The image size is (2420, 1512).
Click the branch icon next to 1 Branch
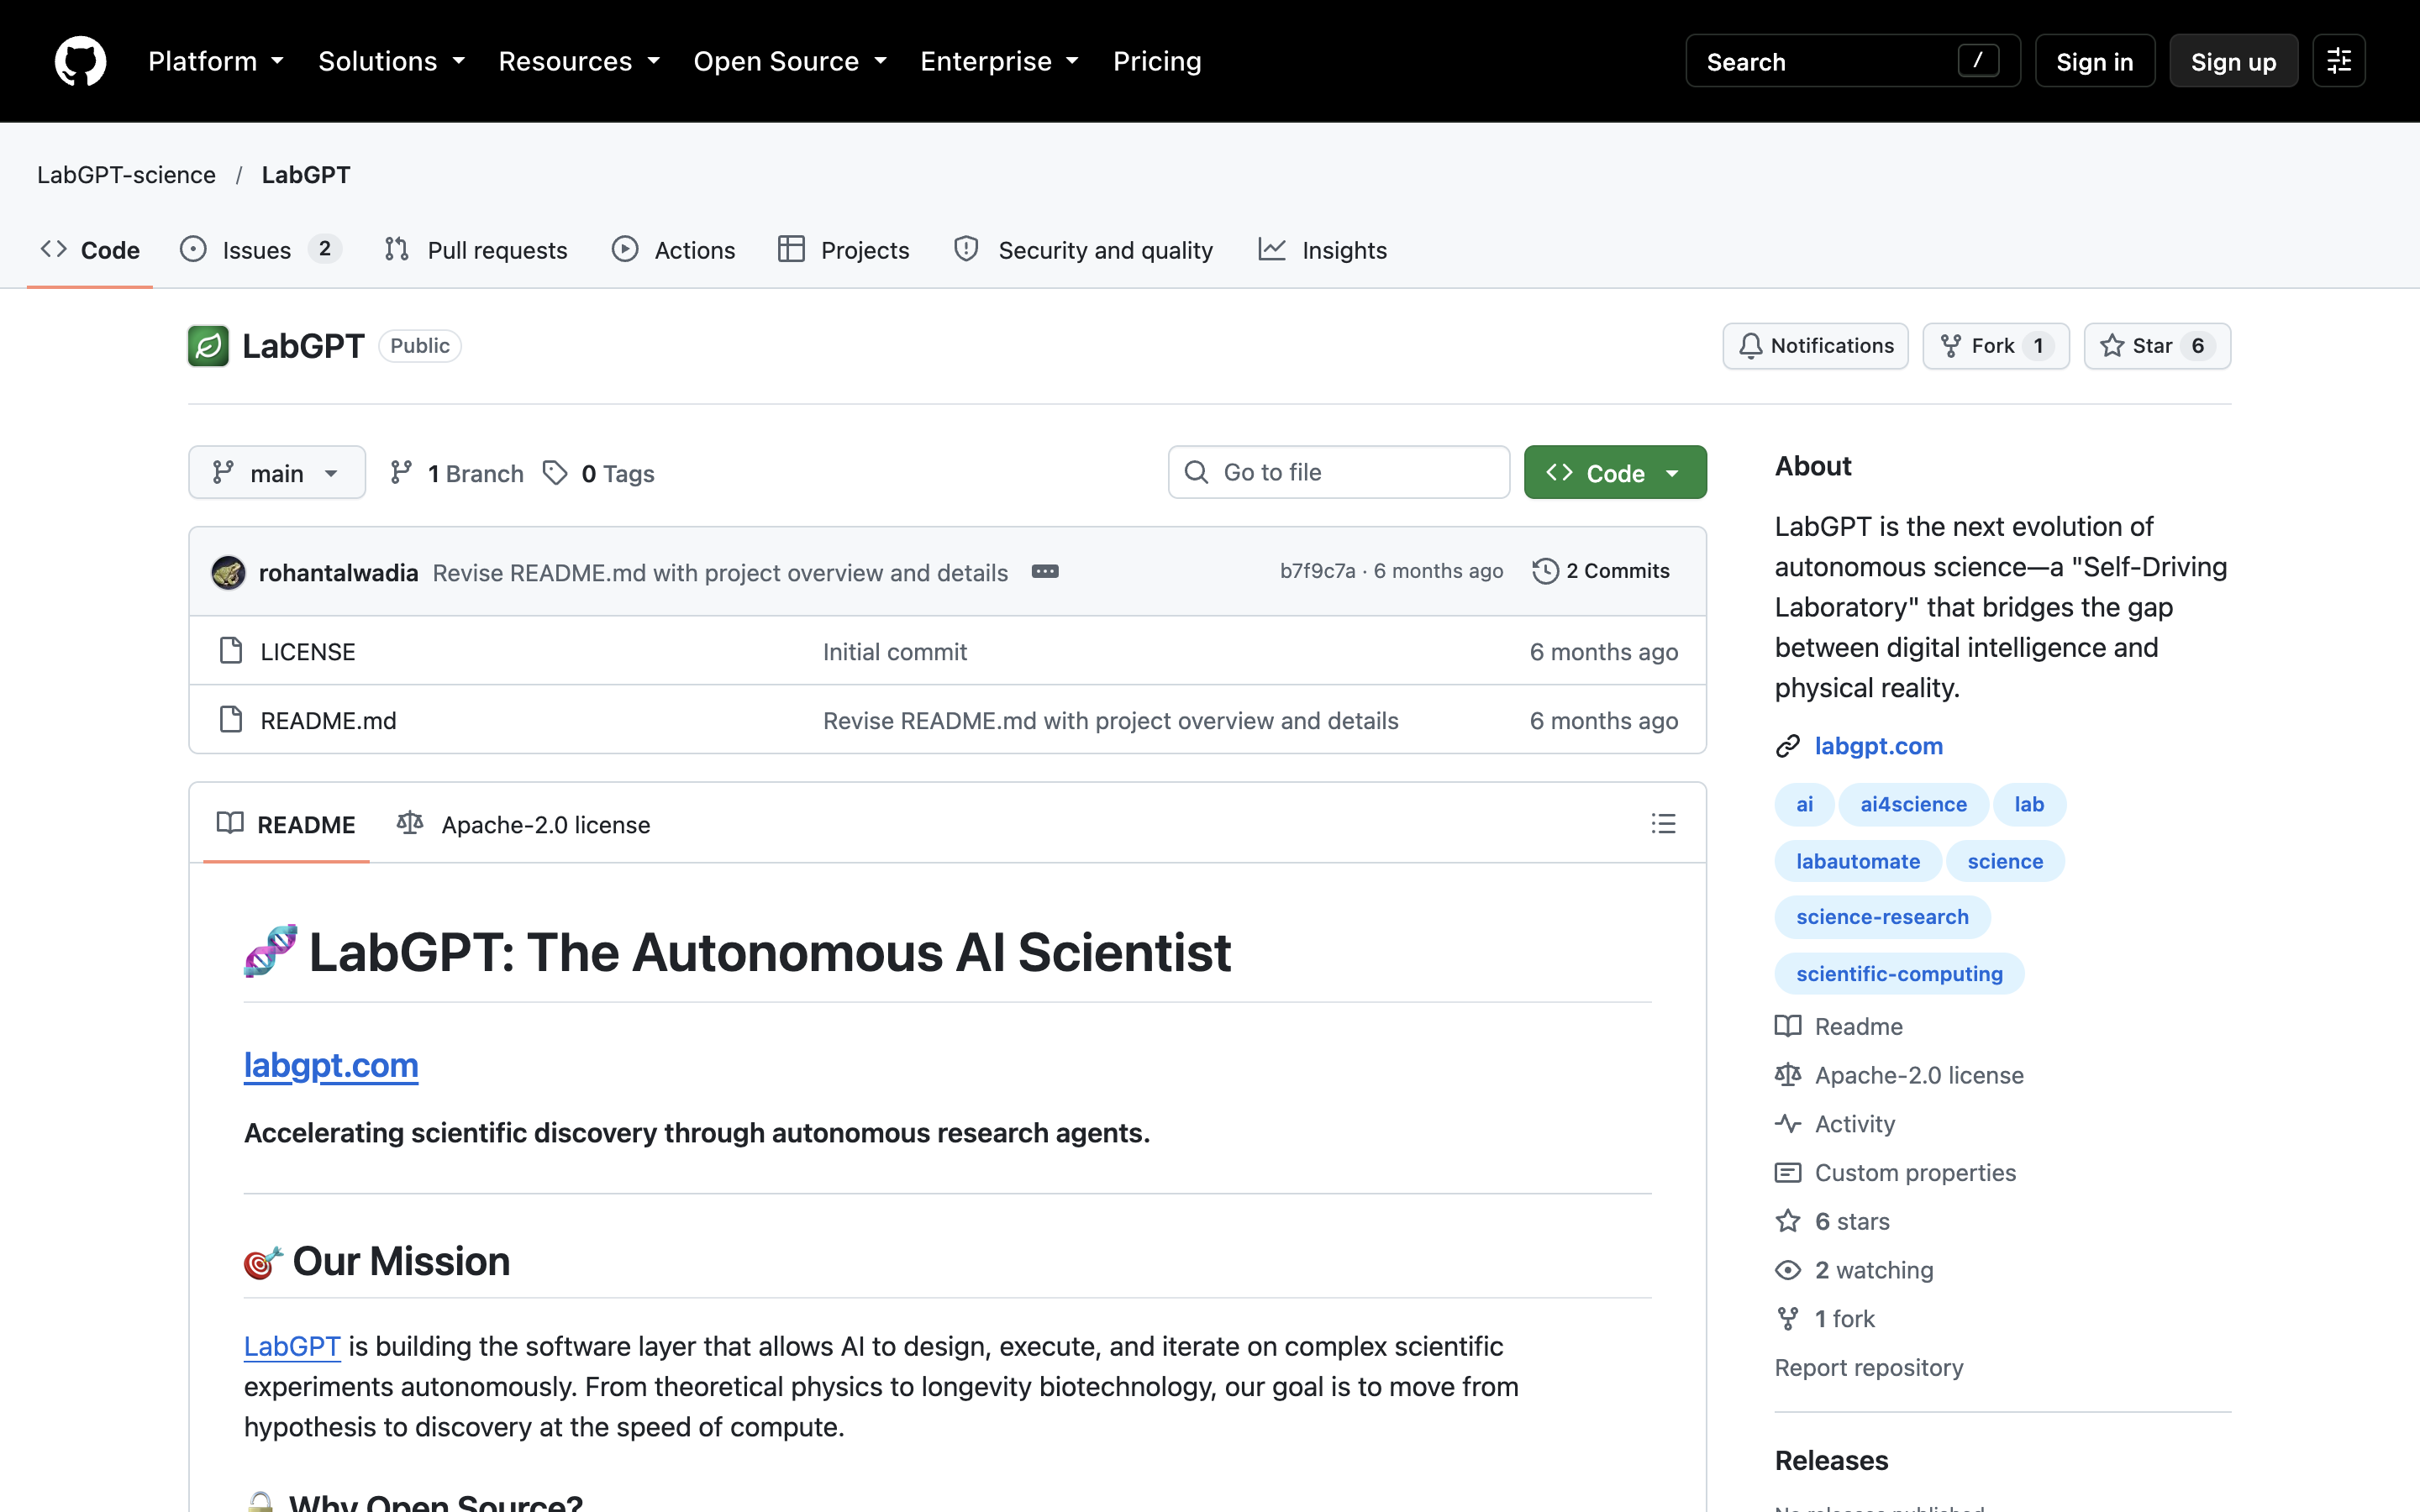401,473
